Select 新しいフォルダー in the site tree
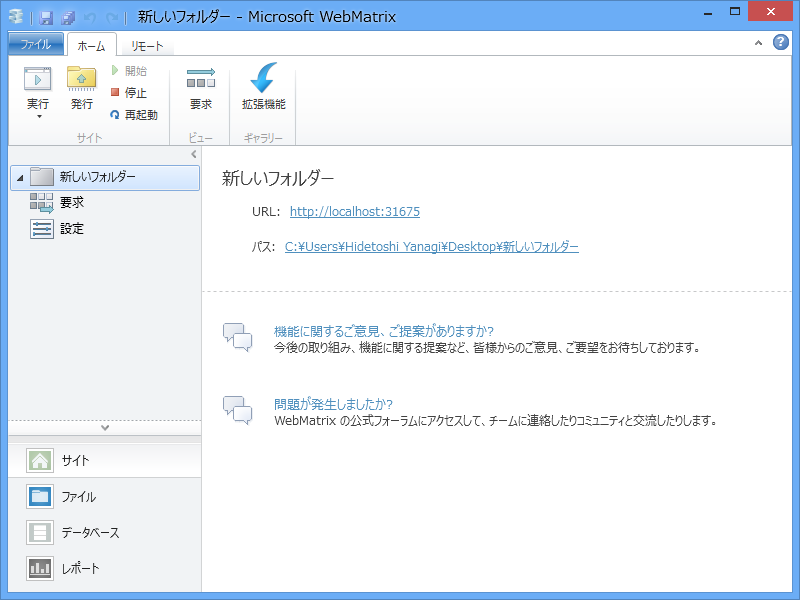The height and width of the screenshot is (600, 800). click(x=105, y=178)
